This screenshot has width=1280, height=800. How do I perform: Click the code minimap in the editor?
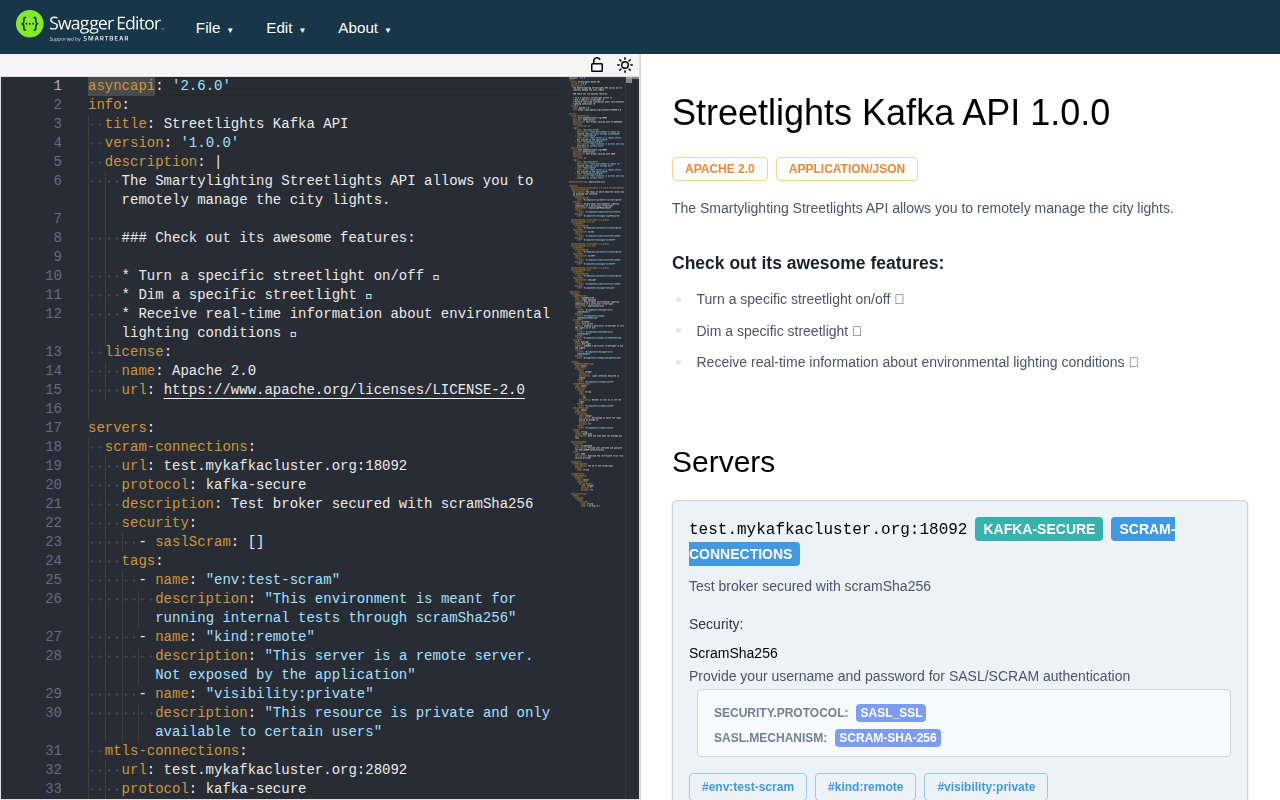(x=598, y=290)
